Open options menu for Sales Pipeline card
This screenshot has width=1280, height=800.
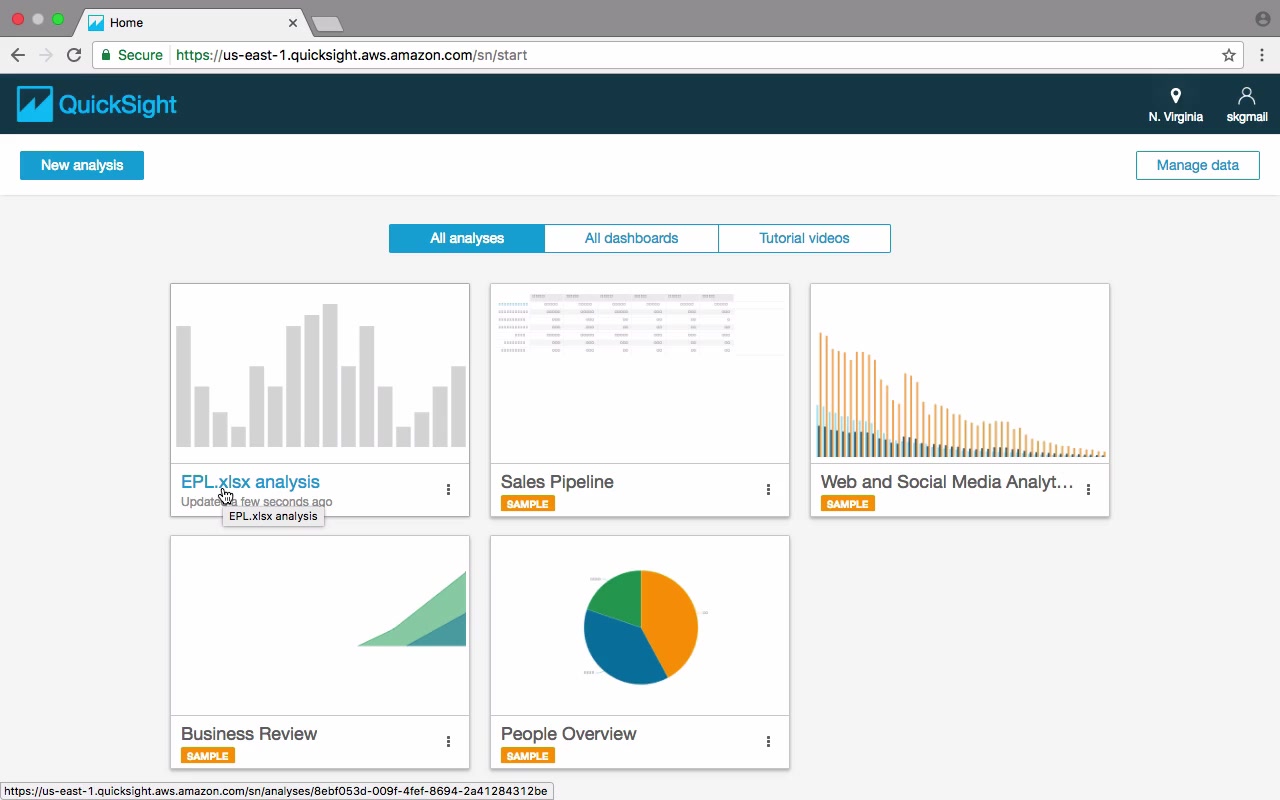(768, 489)
